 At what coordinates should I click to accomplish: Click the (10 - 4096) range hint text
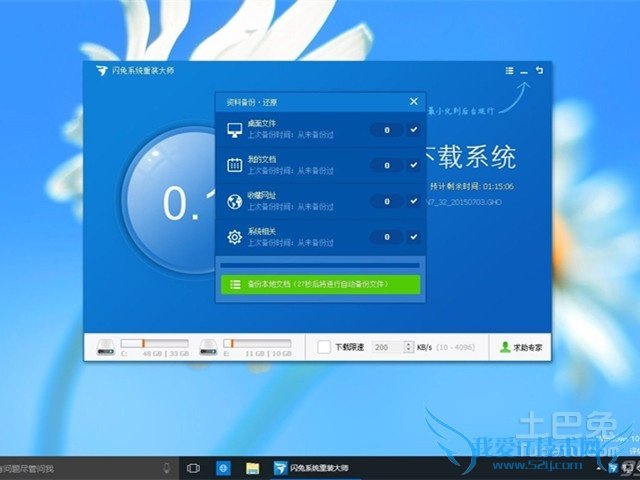455,347
